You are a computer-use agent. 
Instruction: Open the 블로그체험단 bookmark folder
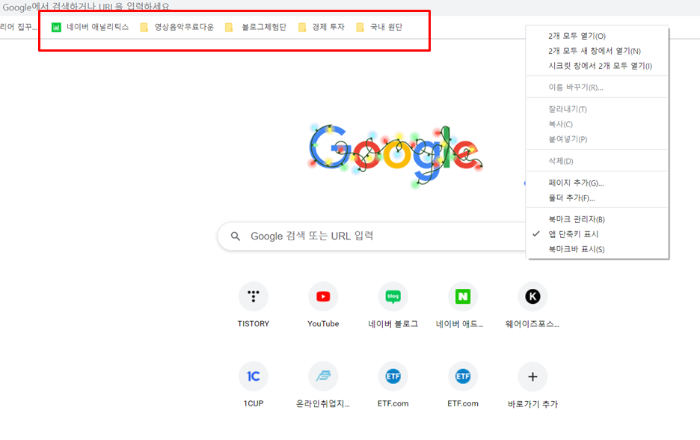point(256,28)
